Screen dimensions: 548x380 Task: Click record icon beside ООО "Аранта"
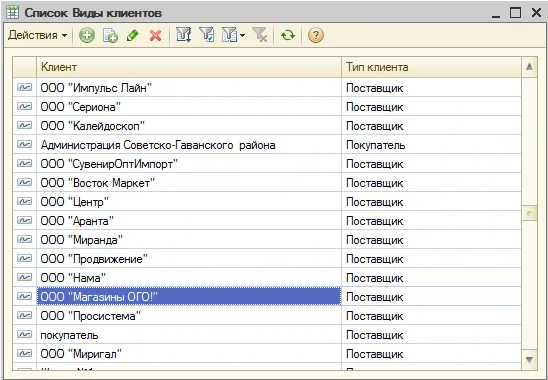(x=24, y=220)
